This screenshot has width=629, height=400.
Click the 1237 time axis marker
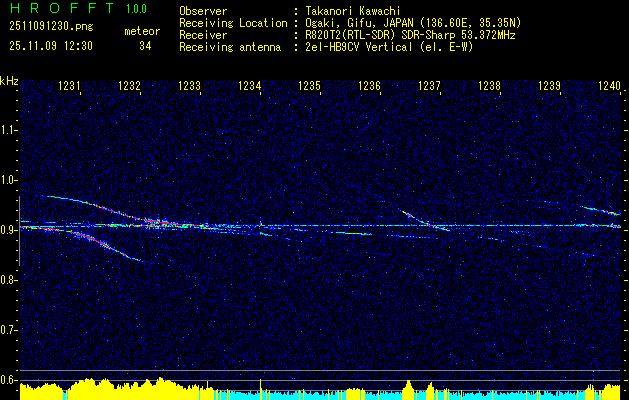coord(429,85)
